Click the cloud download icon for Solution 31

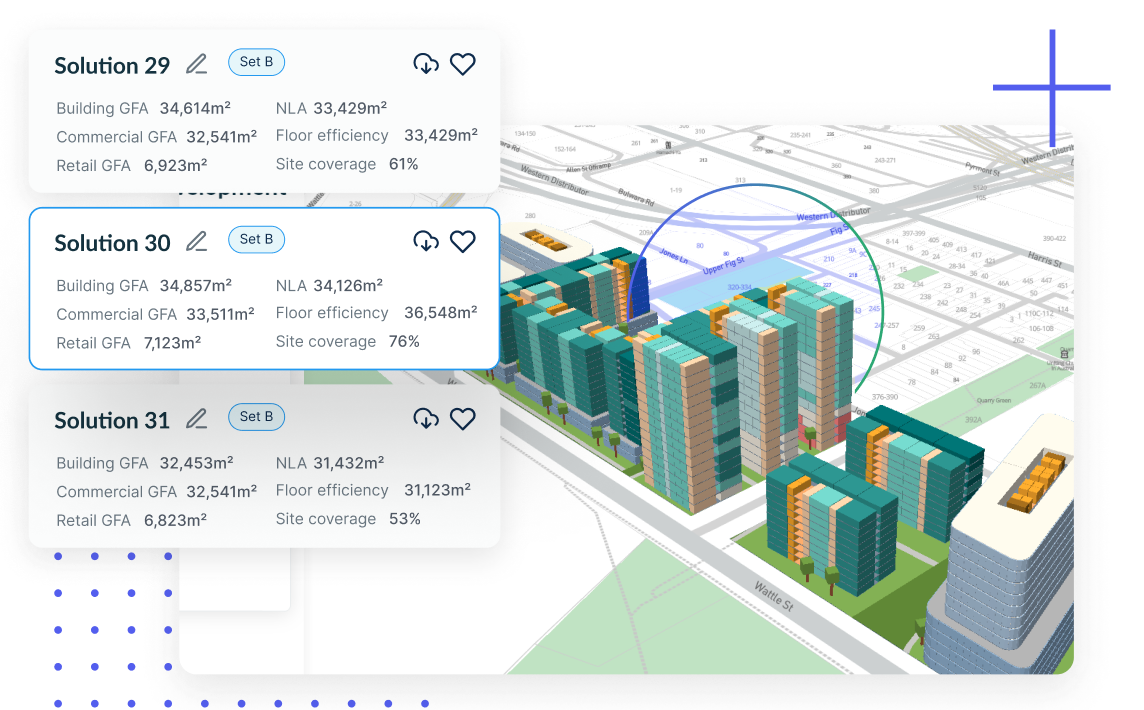426,419
